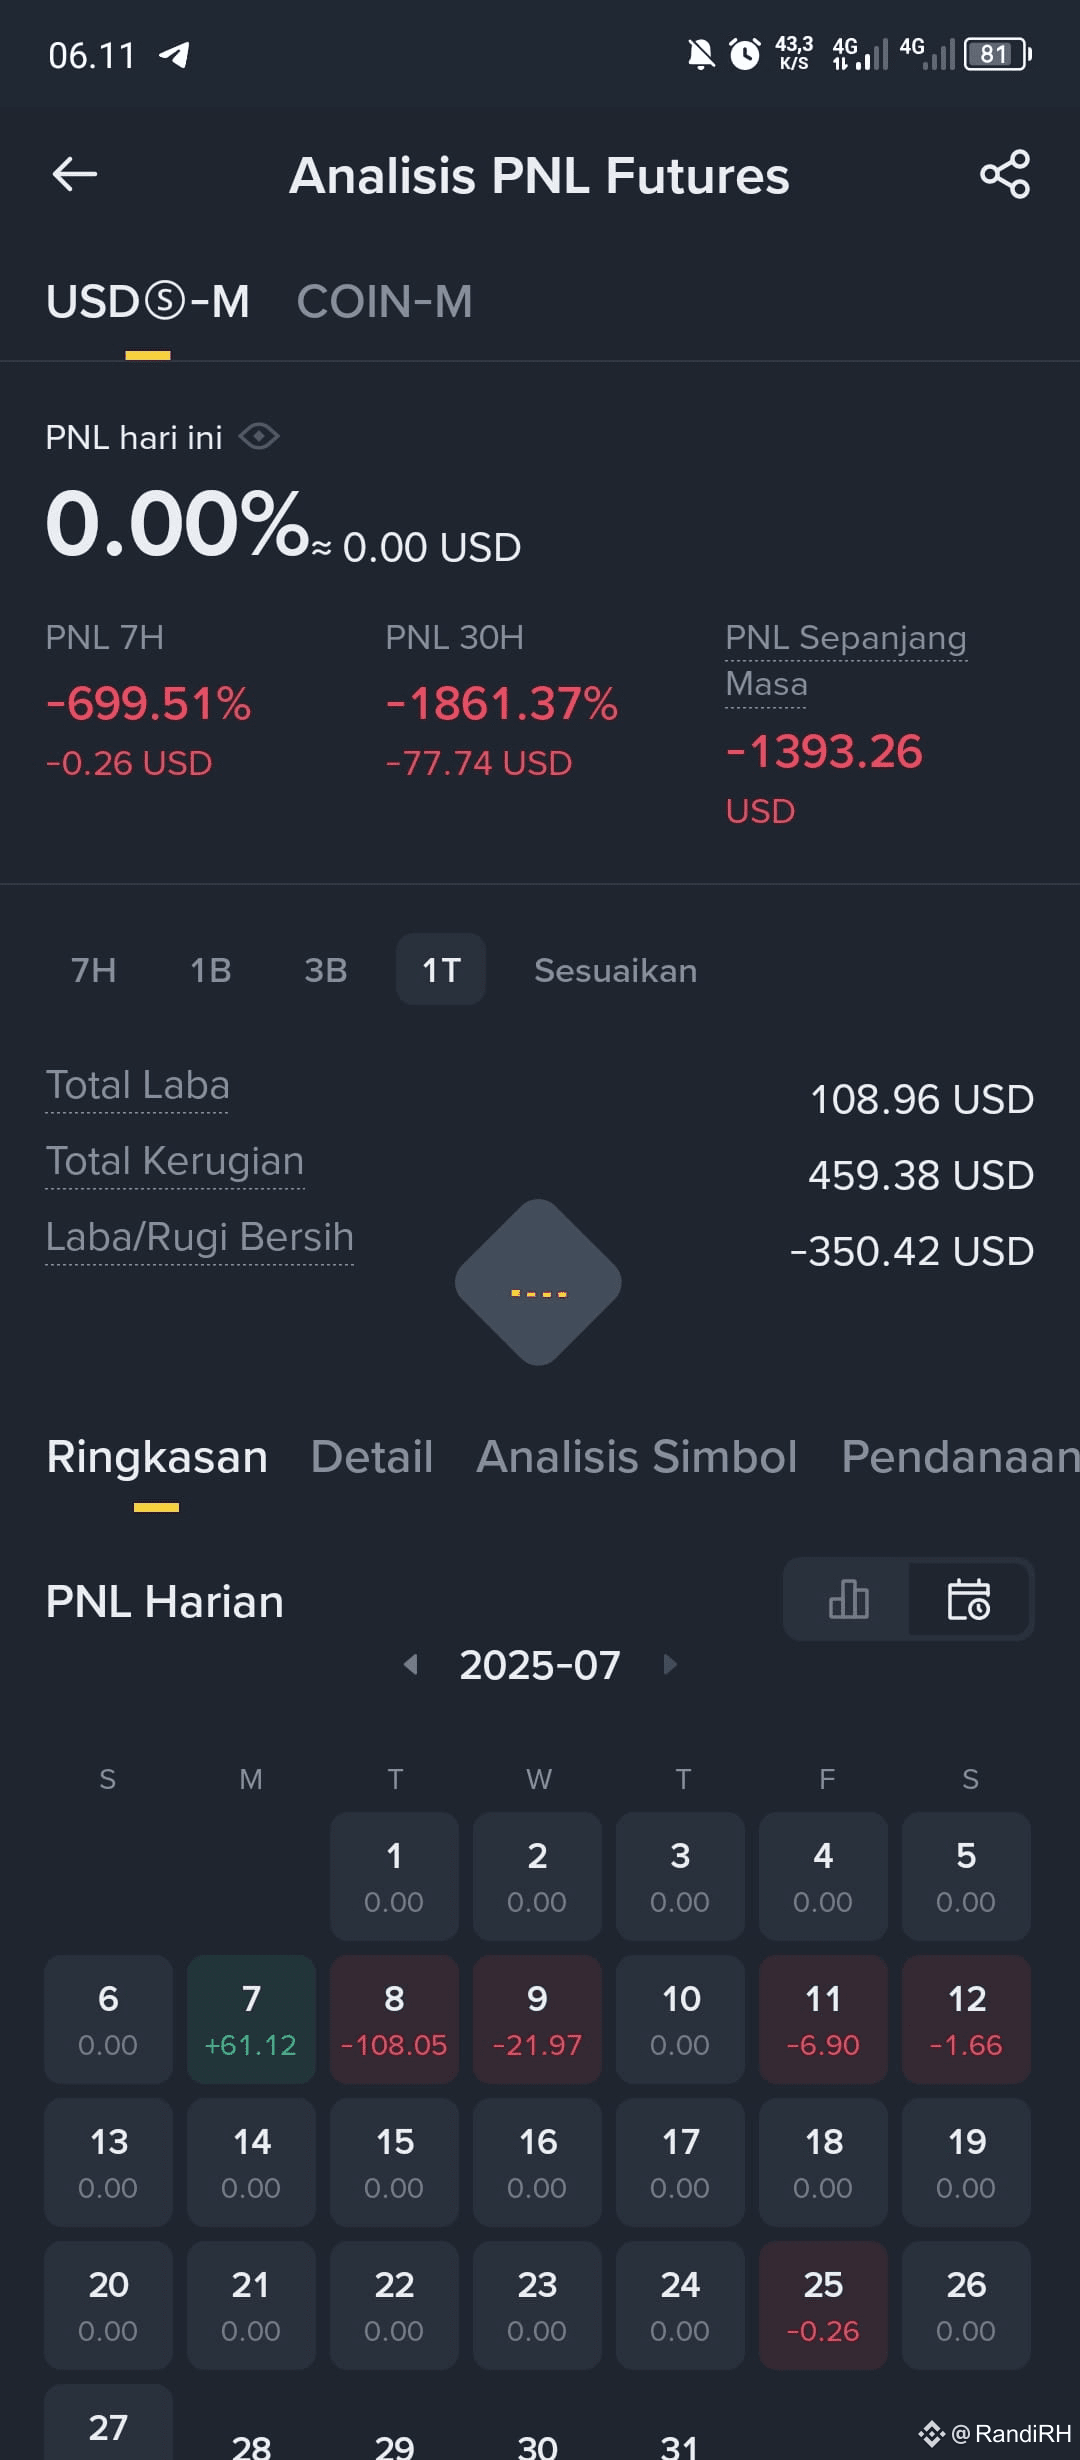1080x2460 pixels.
Task: Select calendar view icon
Action: point(969,1599)
